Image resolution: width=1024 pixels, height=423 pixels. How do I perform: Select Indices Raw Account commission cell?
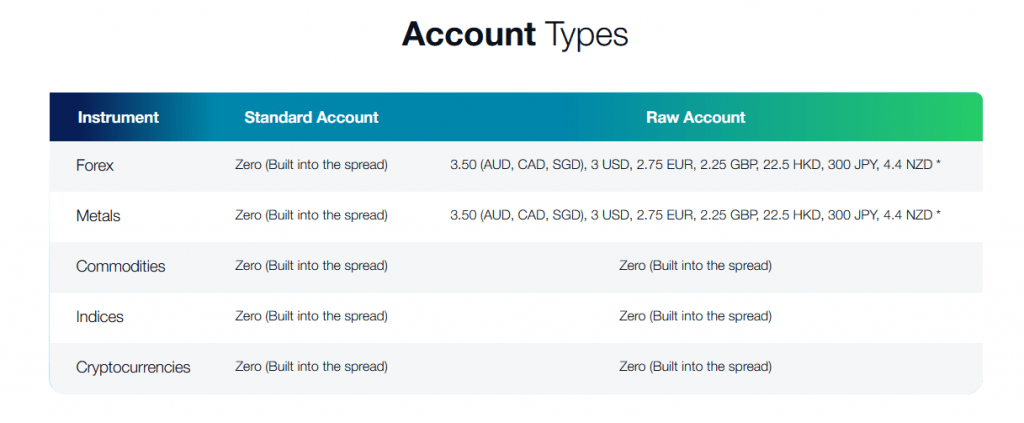pyautogui.click(x=695, y=316)
